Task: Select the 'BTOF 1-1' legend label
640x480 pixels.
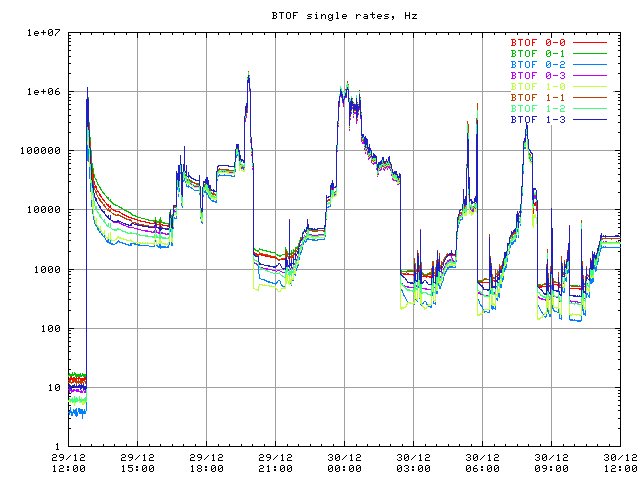Action: [538, 98]
